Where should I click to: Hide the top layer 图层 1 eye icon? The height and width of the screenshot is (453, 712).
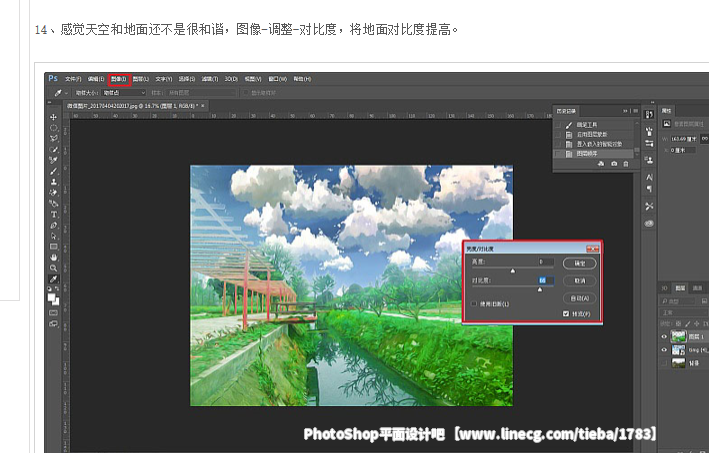tap(664, 337)
